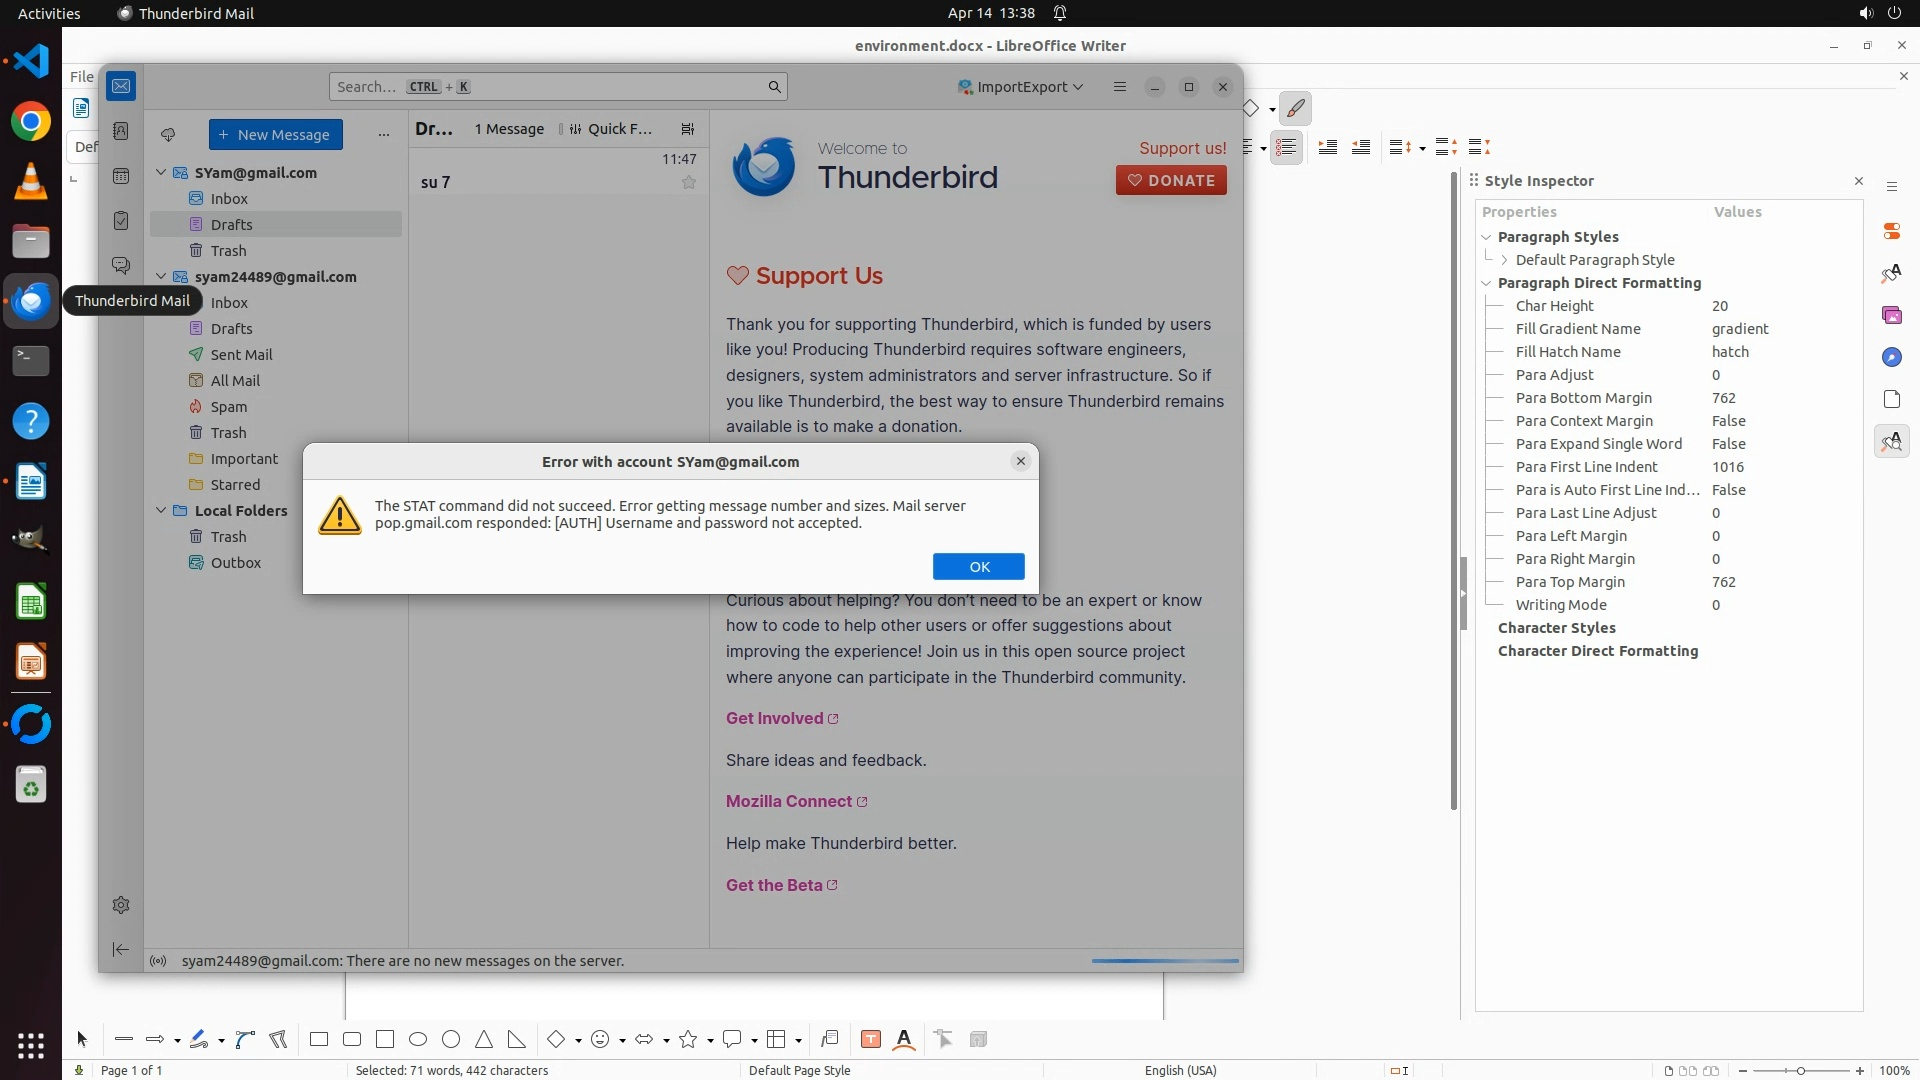Open the tasks space icon
The image size is (1920, 1080).
point(121,221)
